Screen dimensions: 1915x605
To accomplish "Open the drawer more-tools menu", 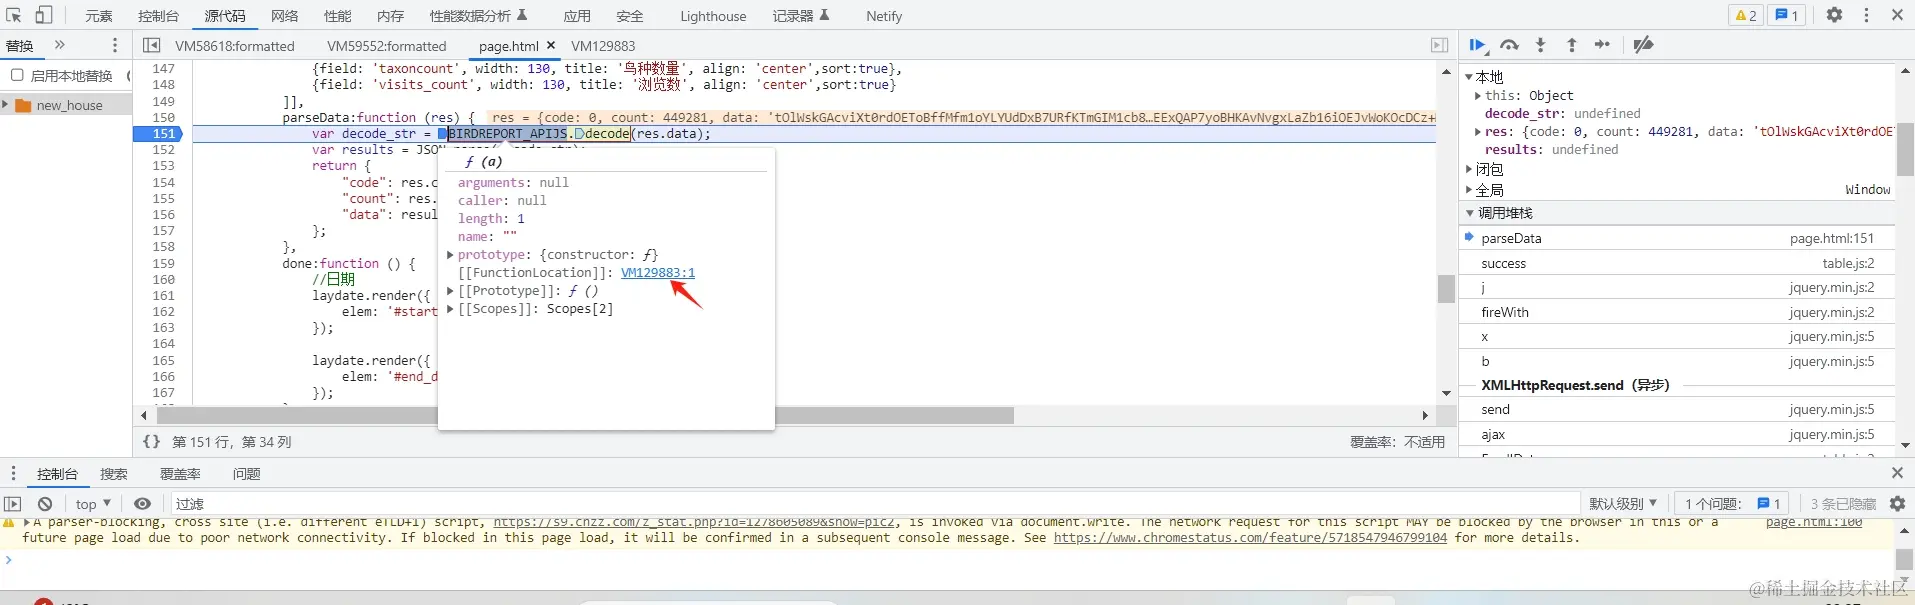I will 13,473.
